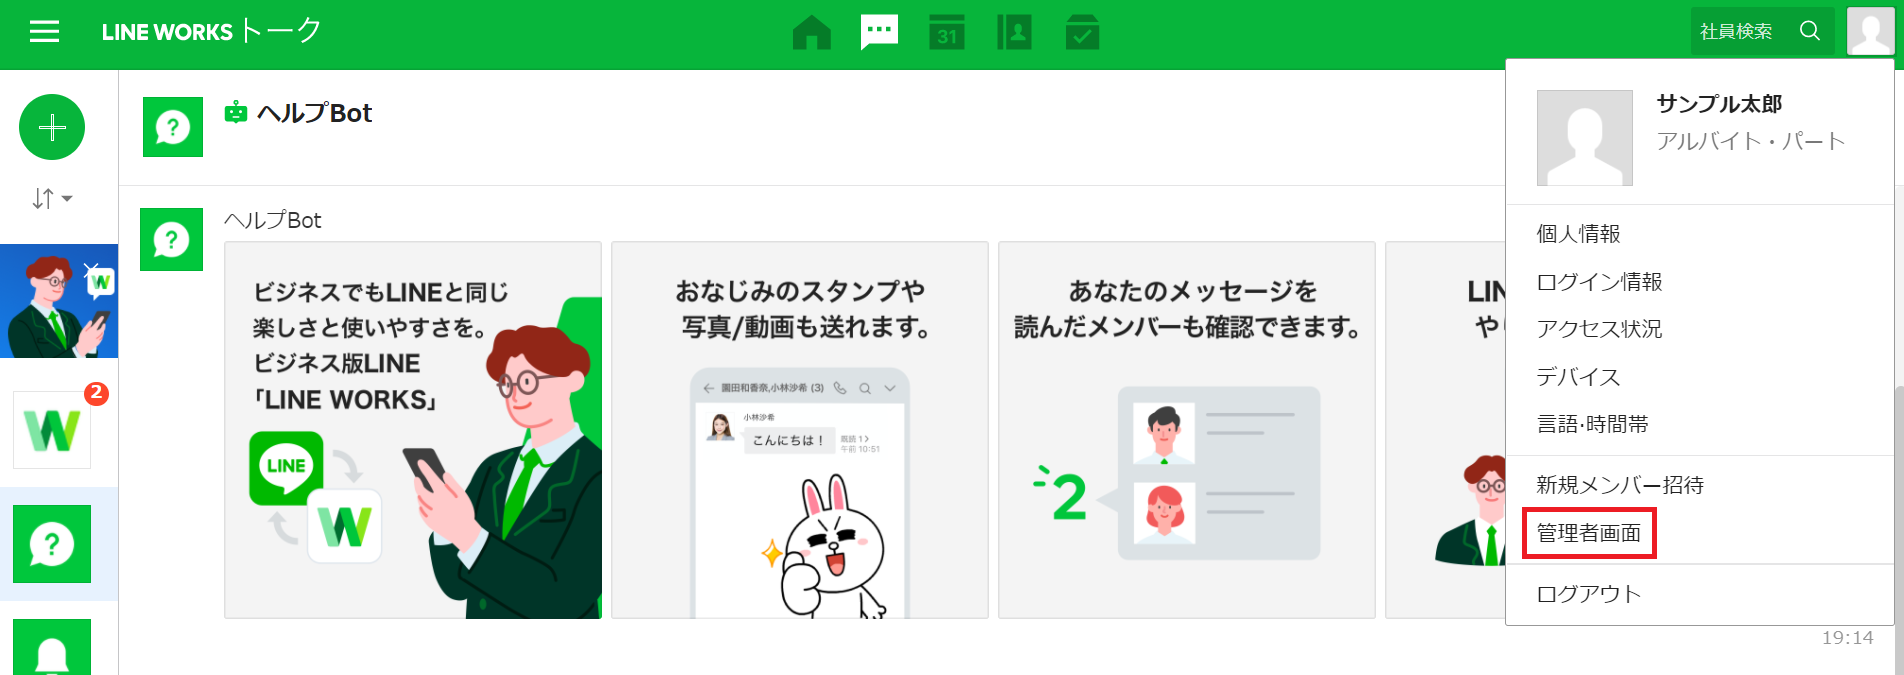Click the 19:14 message timestamp
The image size is (1904, 675).
click(1847, 638)
